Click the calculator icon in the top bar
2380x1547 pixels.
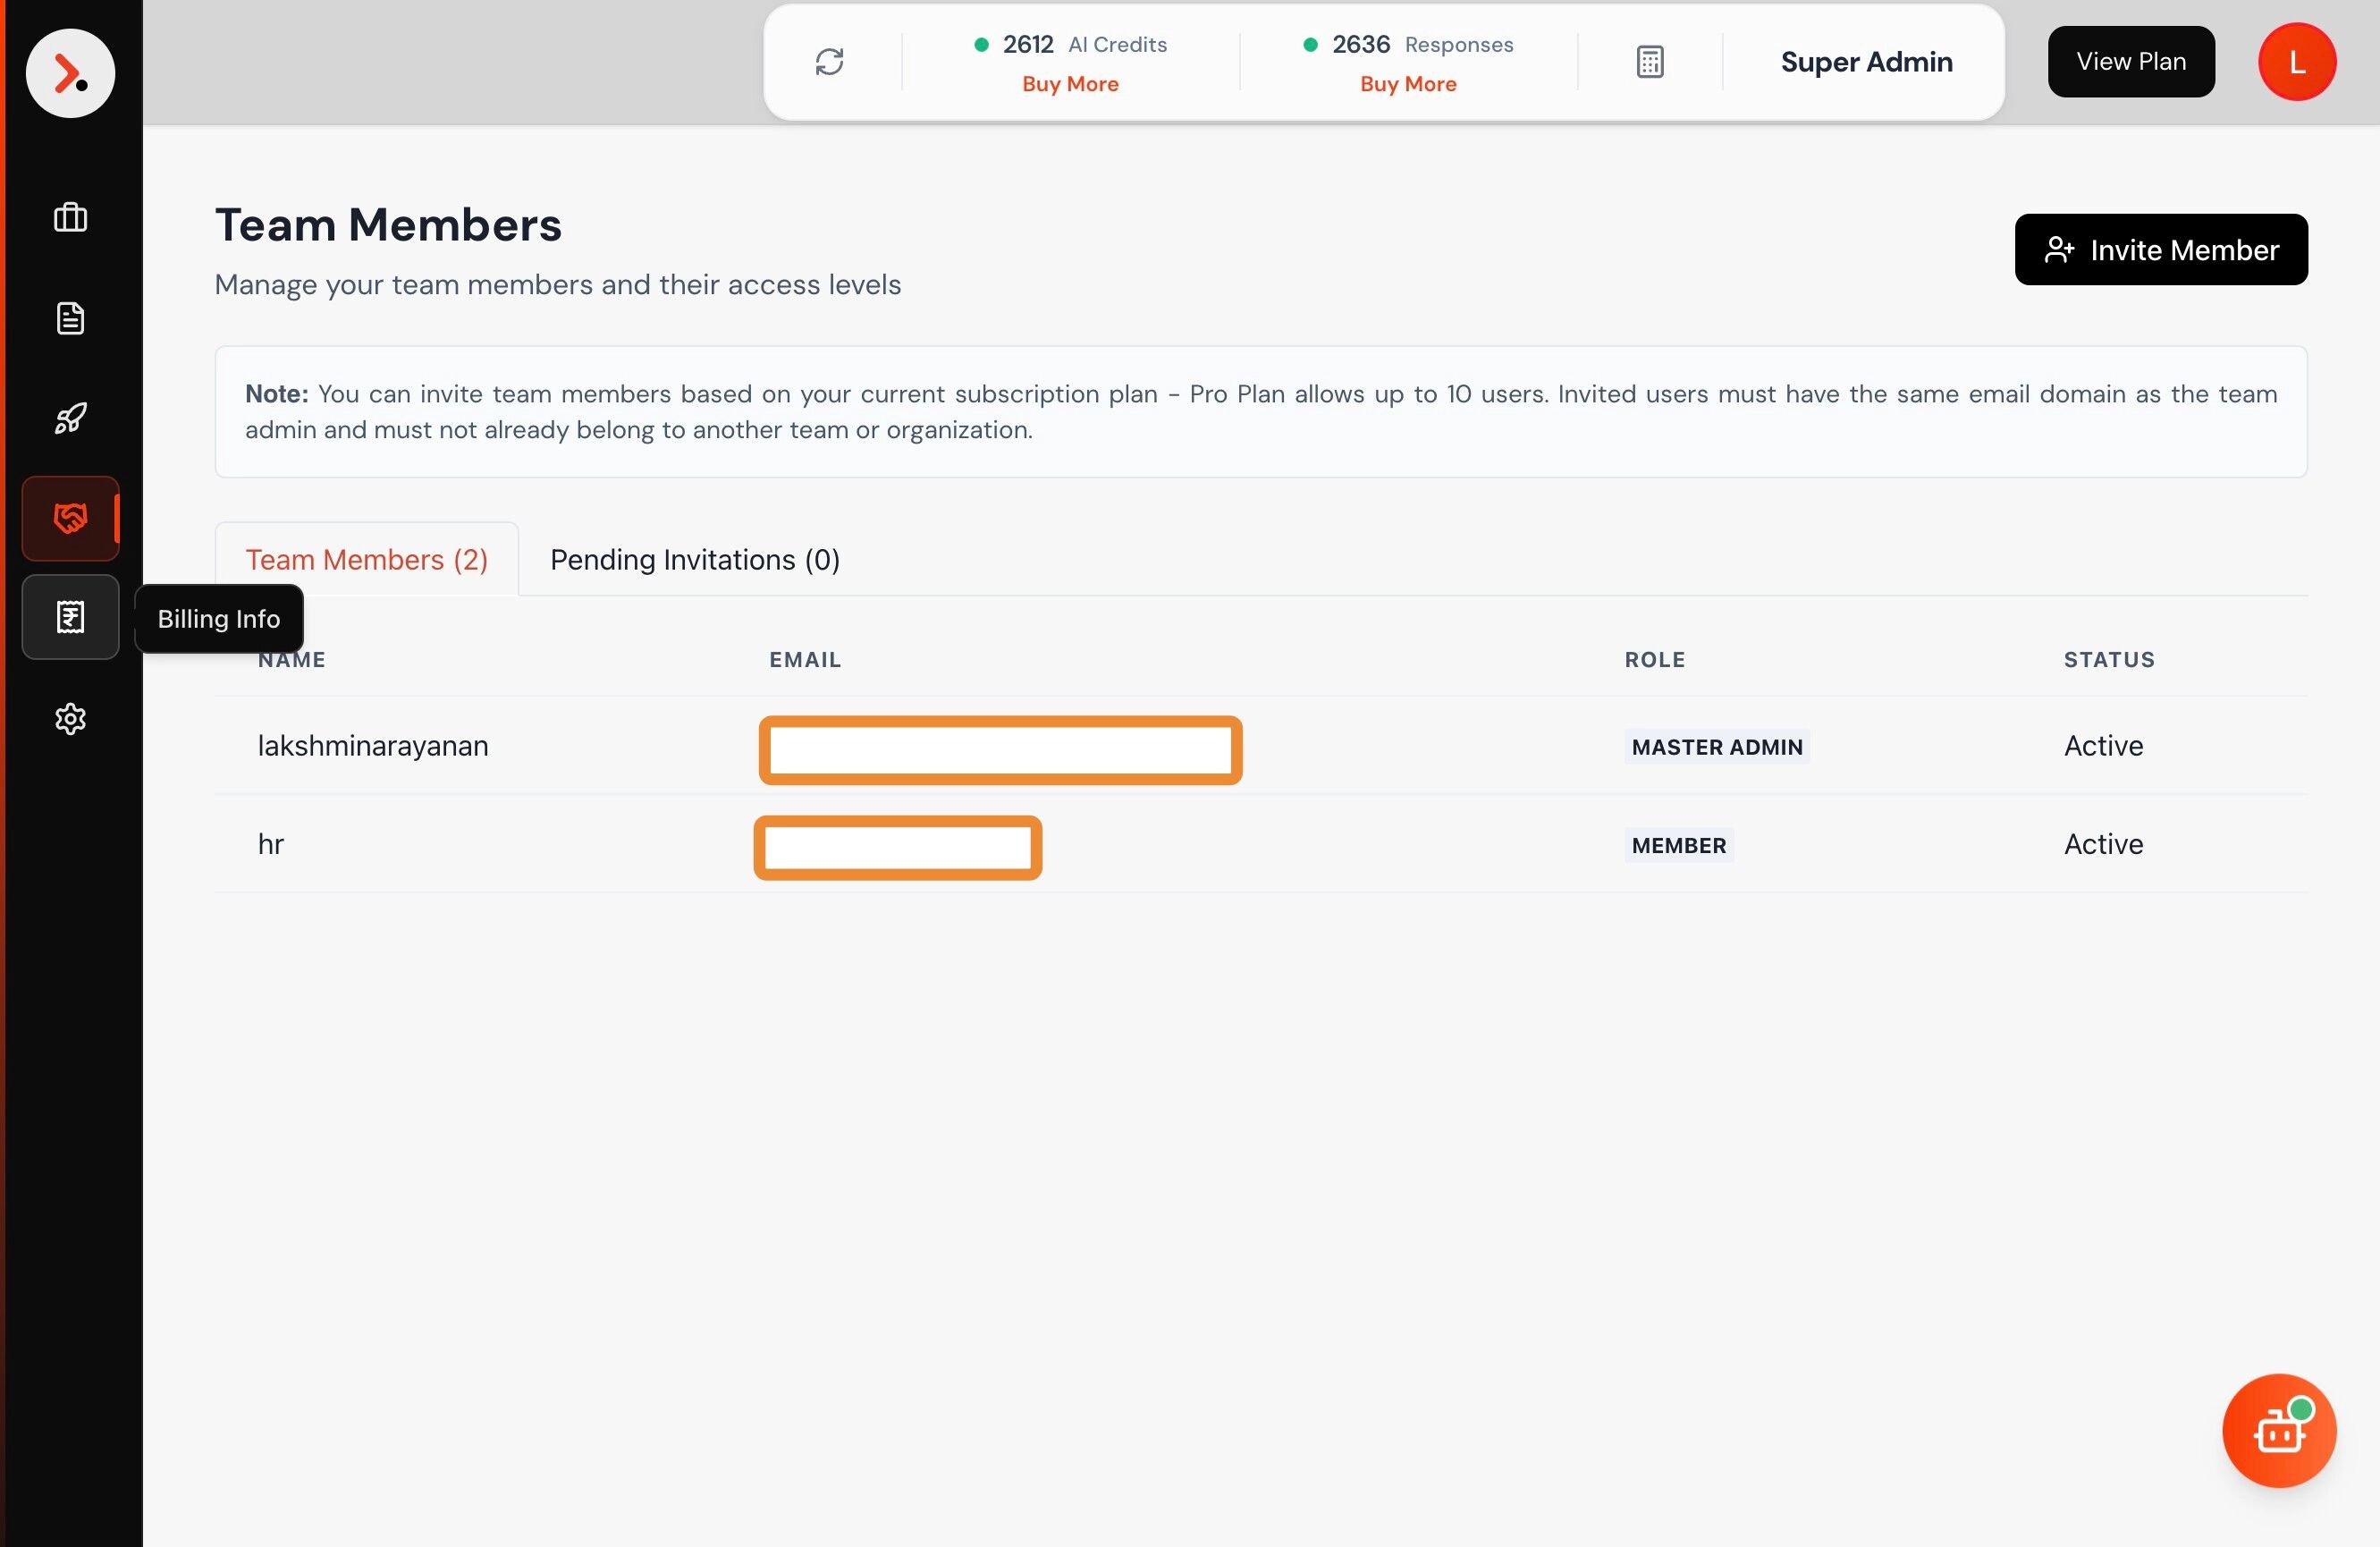tap(1649, 62)
